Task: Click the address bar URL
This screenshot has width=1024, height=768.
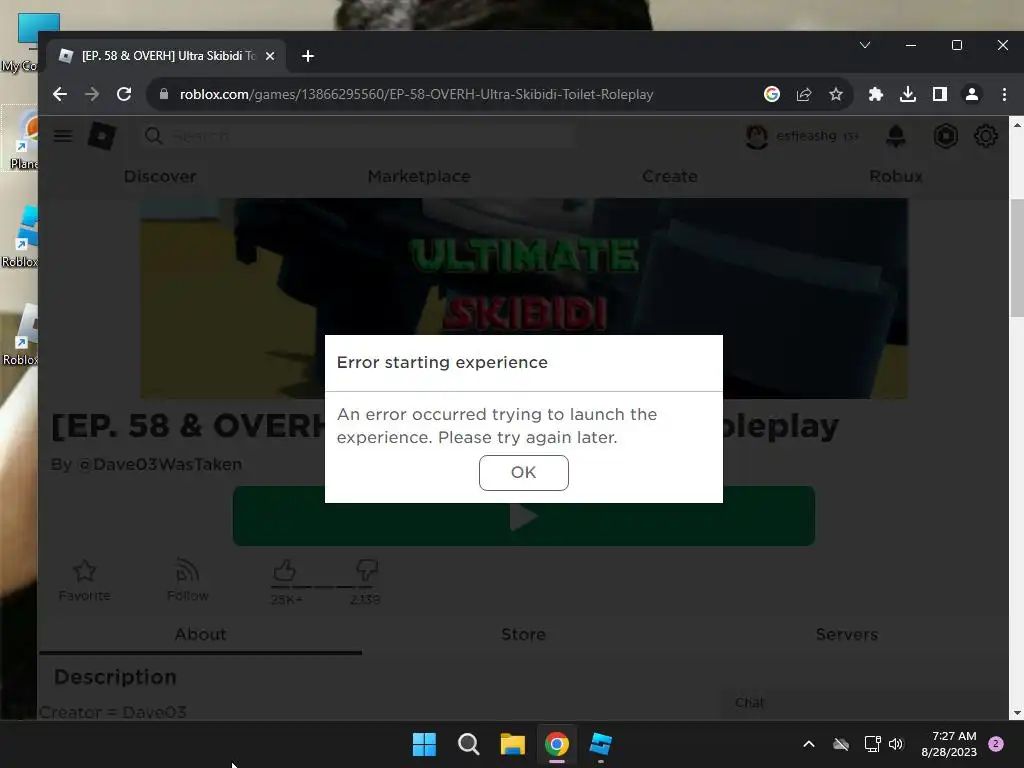Action: point(416,94)
